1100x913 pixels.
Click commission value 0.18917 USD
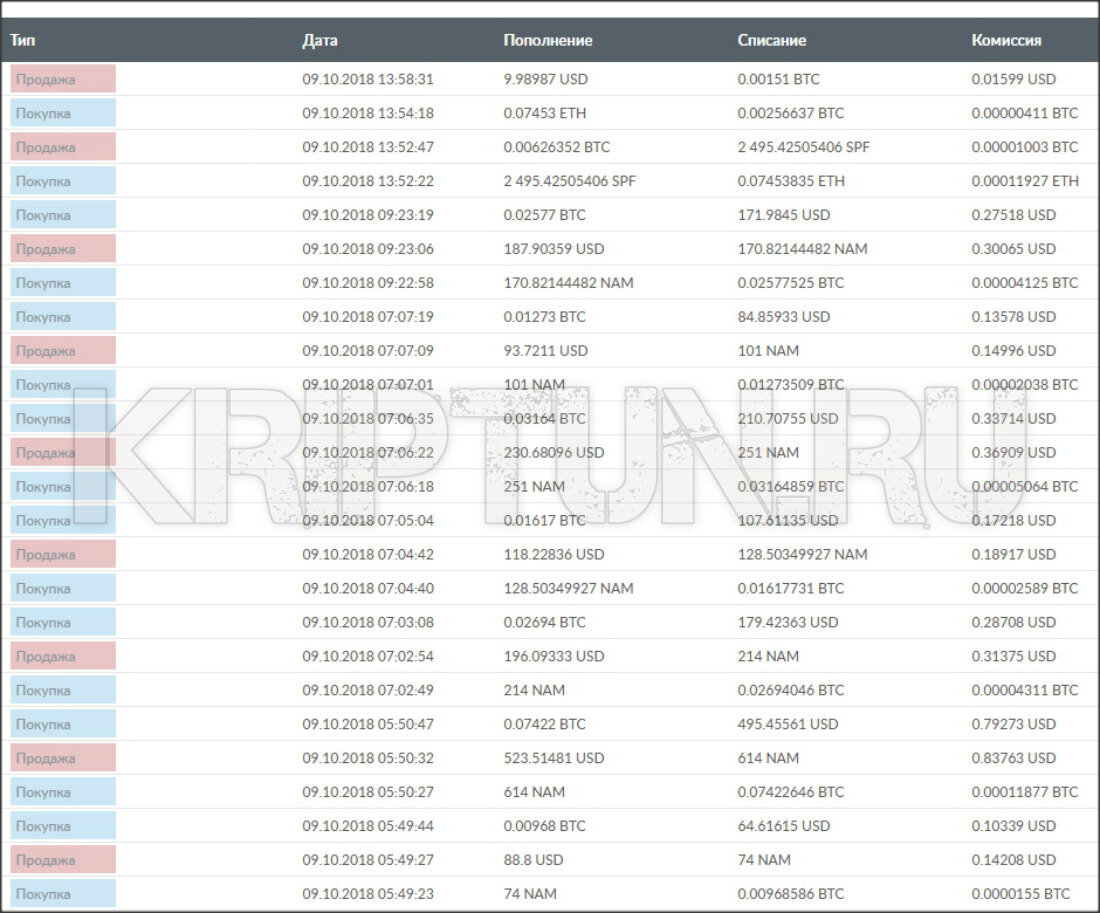[x=1014, y=554]
